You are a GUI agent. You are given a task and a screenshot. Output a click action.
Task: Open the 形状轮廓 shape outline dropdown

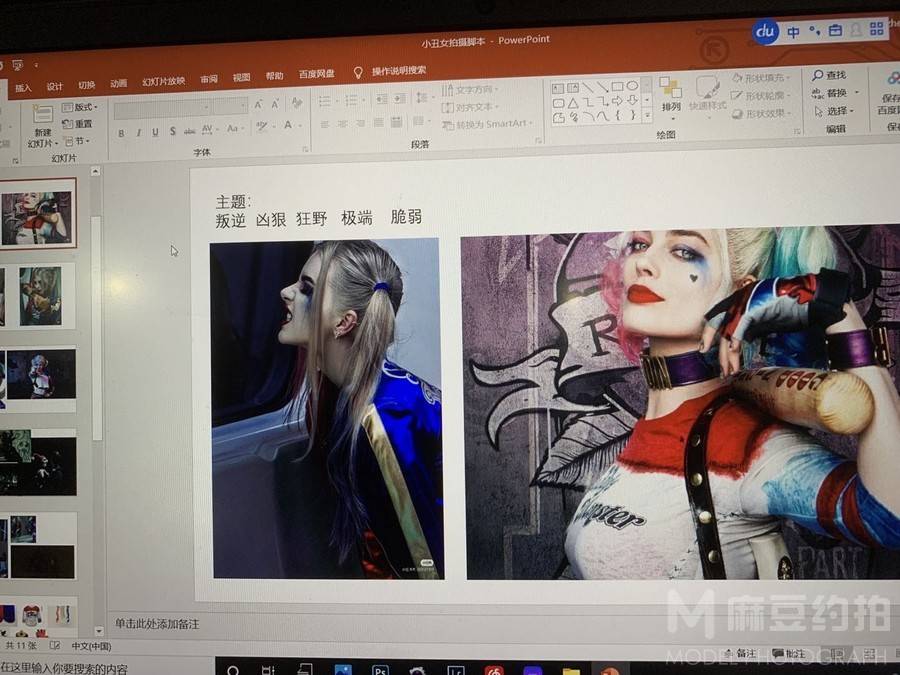(762, 95)
